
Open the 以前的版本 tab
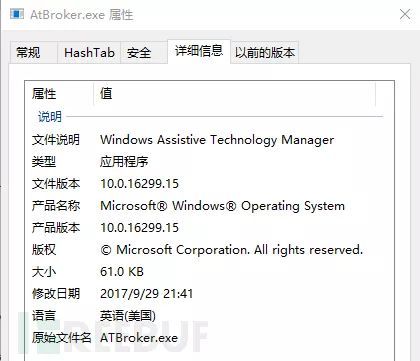click(x=265, y=52)
